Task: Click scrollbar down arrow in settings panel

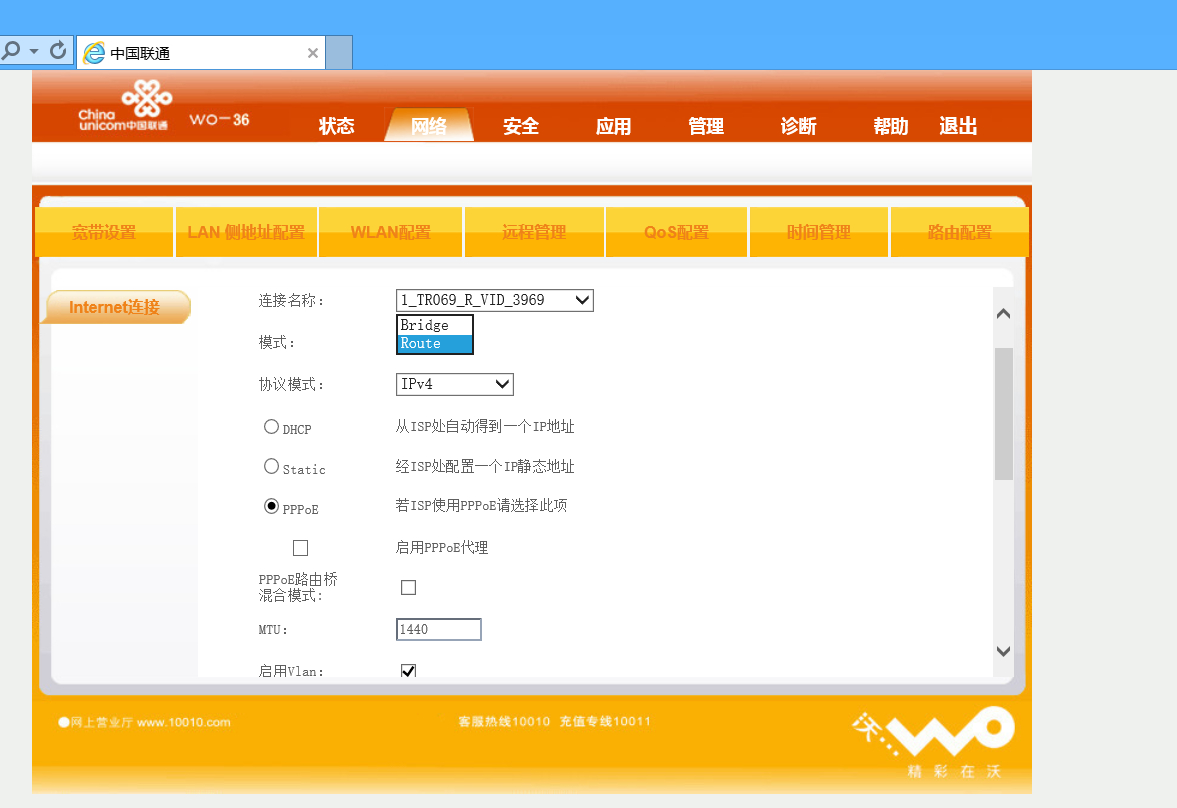Action: [1003, 651]
